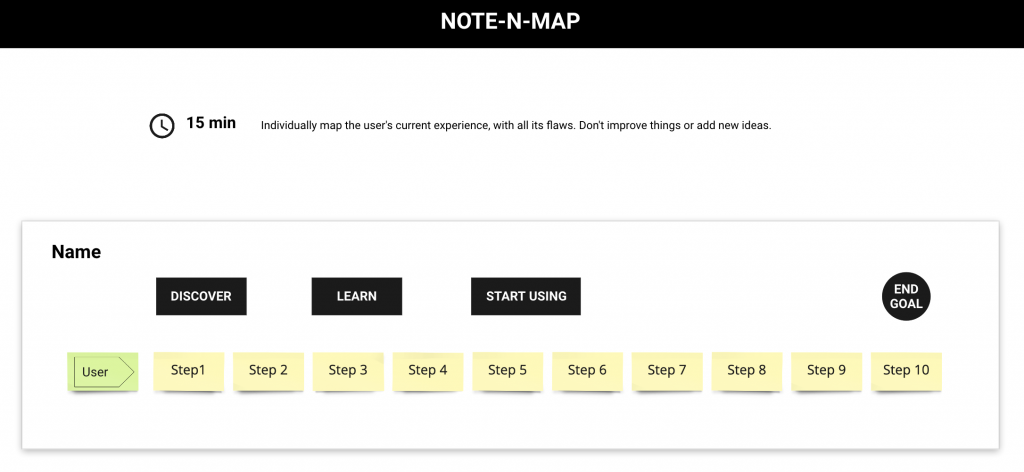Select the START USING stage label
This screenshot has height=472, width=1024.
[x=526, y=296]
